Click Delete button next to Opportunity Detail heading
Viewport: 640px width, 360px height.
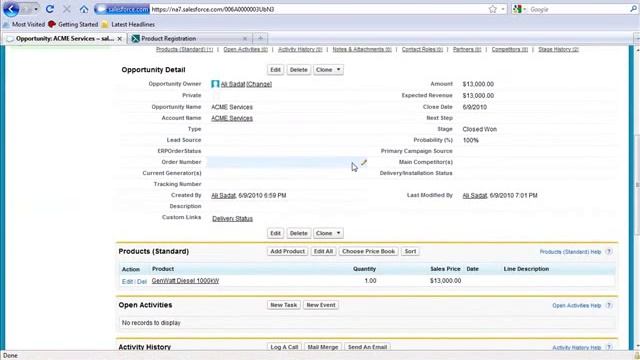[298, 70]
